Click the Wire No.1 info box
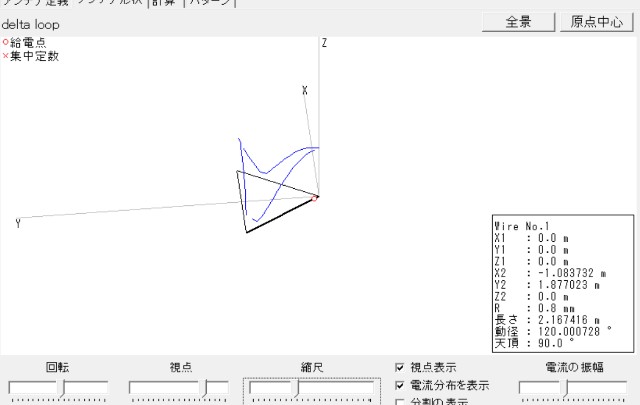 click(563, 283)
